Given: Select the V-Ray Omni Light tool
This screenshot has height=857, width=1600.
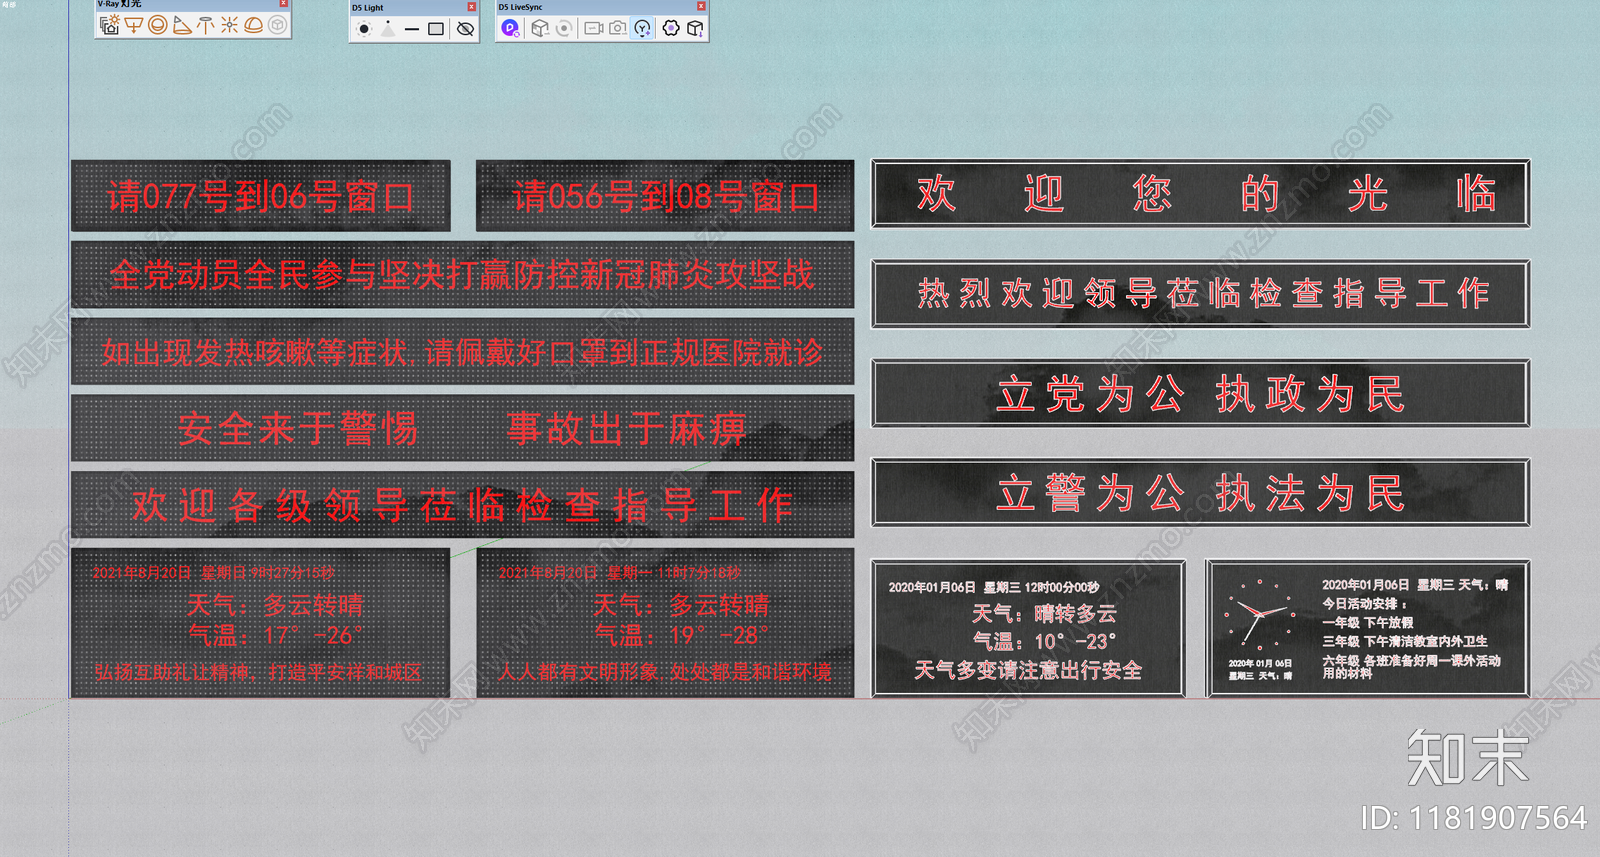Looking at the screenshot, I should click(229, 25).
